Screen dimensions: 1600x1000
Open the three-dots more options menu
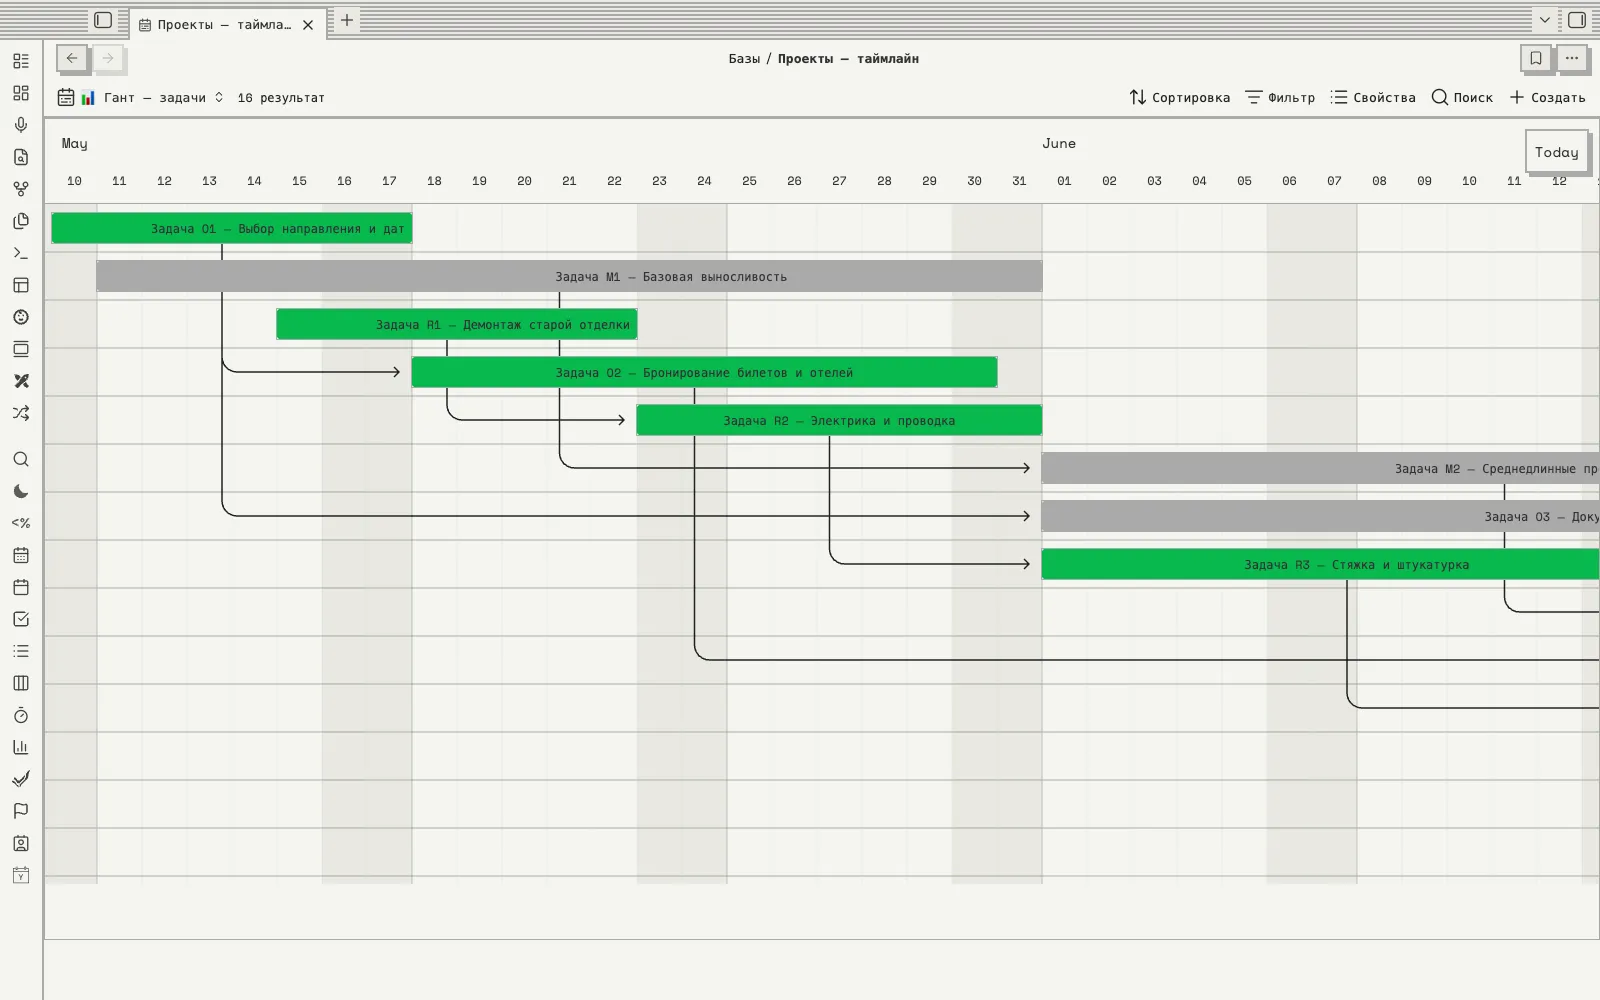pyautogui.click(x=1572, y=58)
